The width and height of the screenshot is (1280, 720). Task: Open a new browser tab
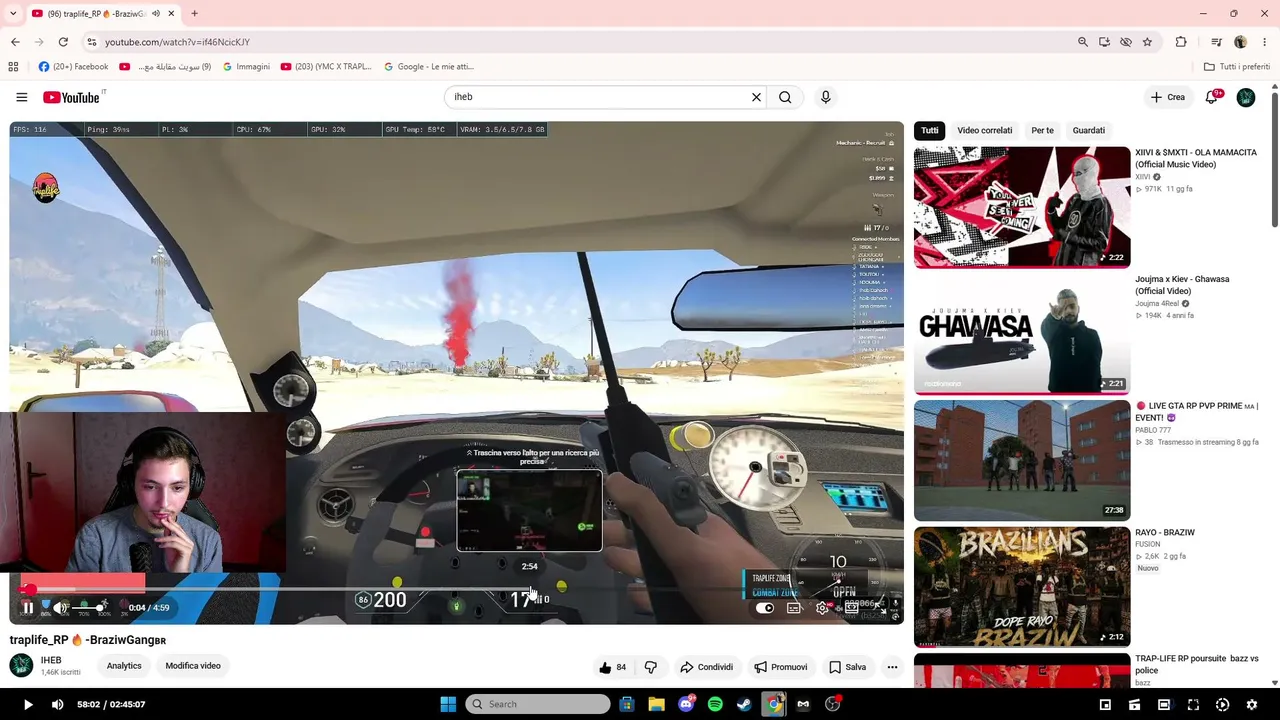[x=194, y=14]
